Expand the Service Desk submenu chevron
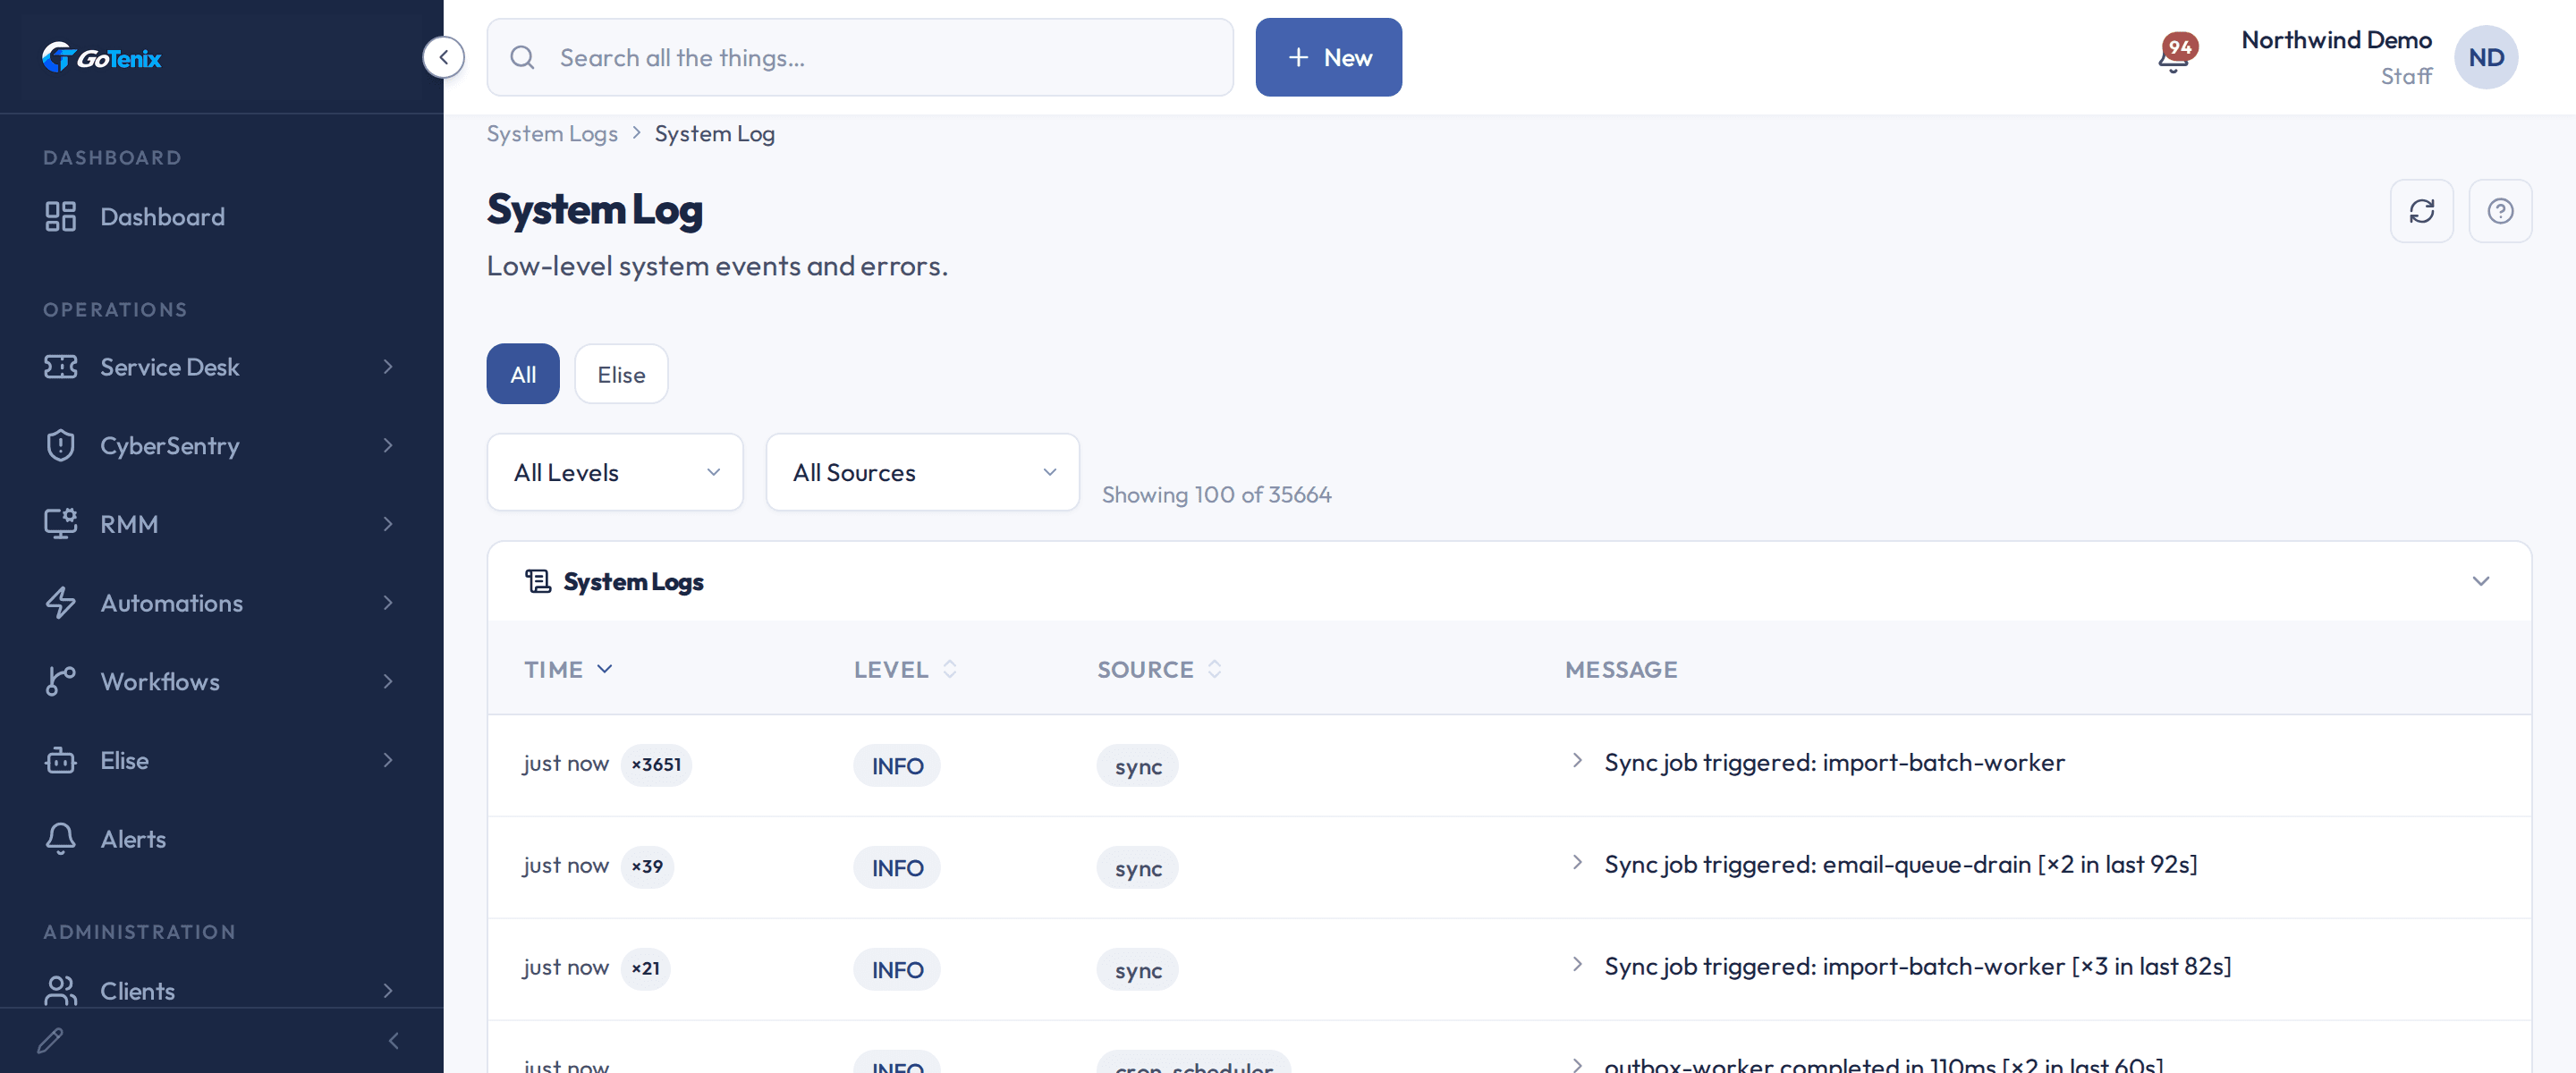The image size is (2576, 1073). [388, 367]
